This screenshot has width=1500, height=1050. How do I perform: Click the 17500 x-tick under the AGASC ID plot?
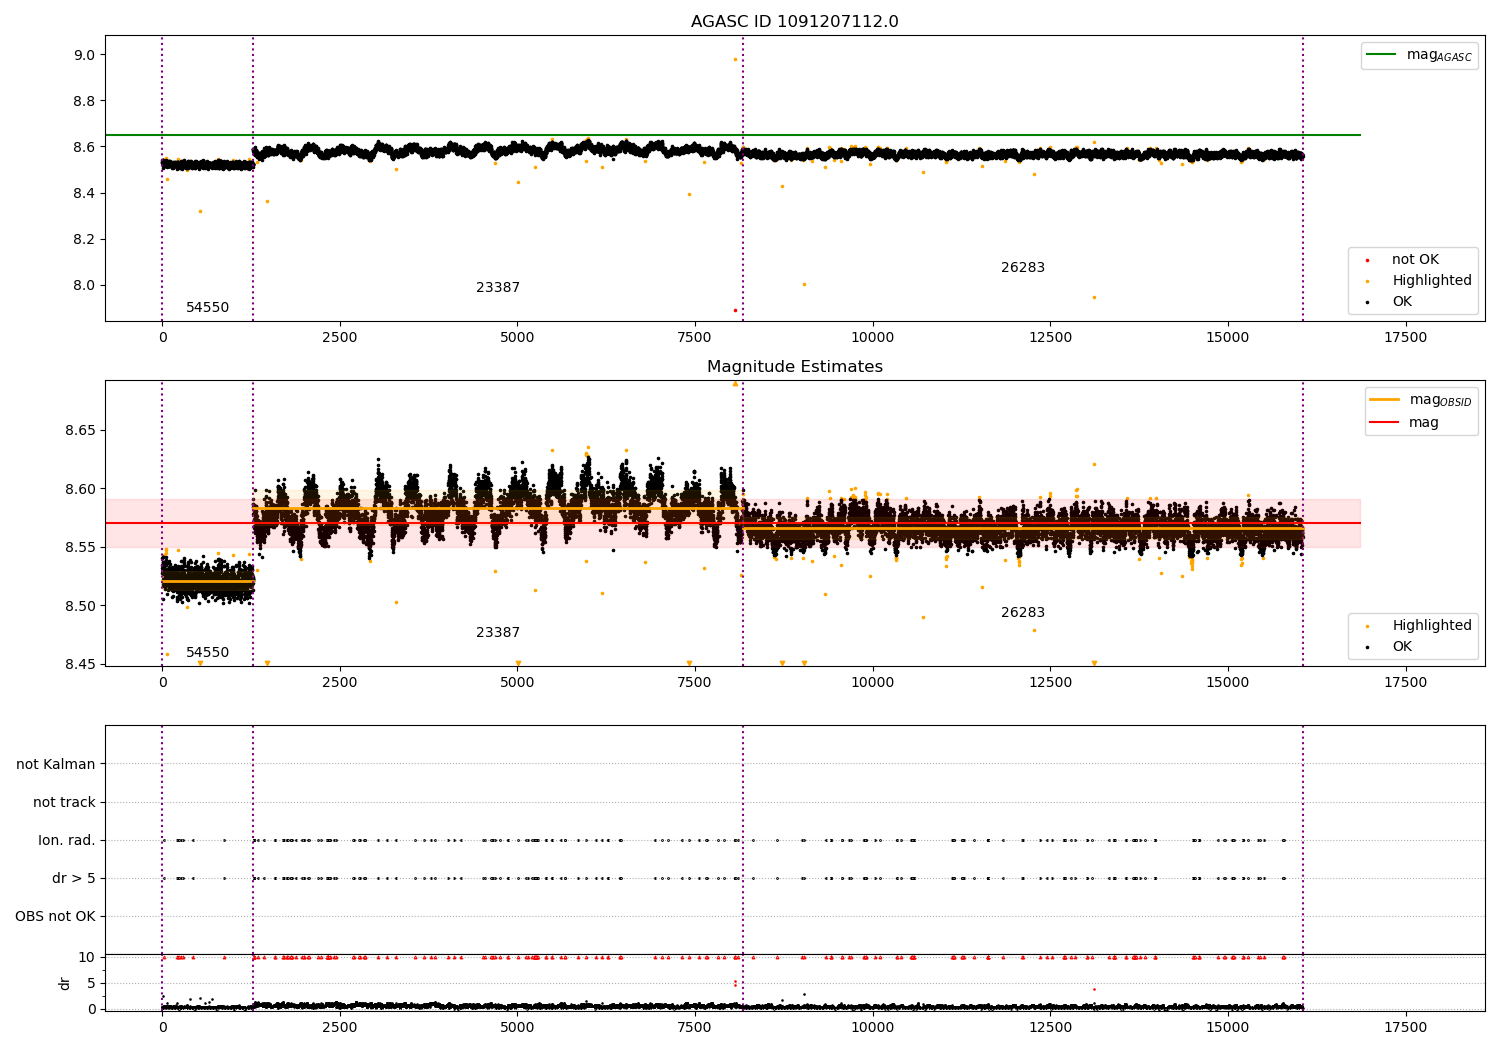pos(1405,338)
